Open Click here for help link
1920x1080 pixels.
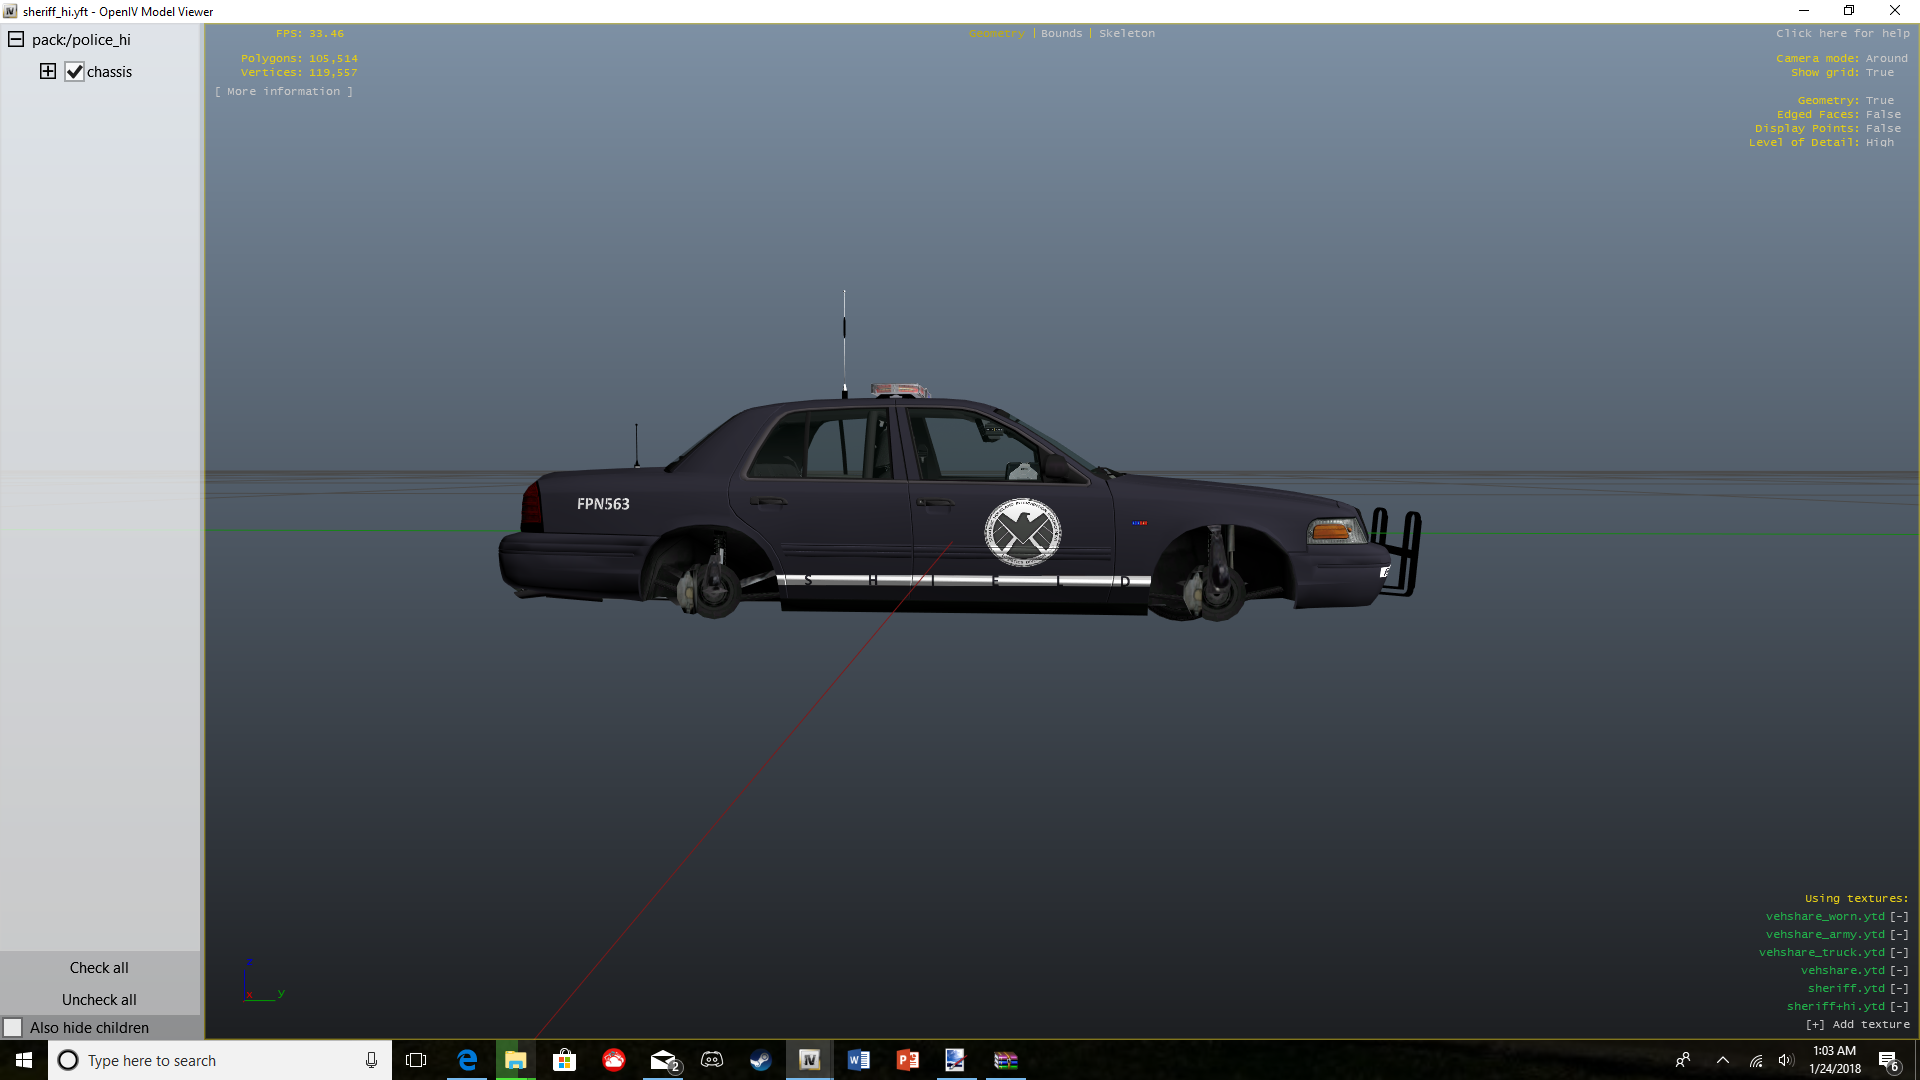[x=1843, y=34]
